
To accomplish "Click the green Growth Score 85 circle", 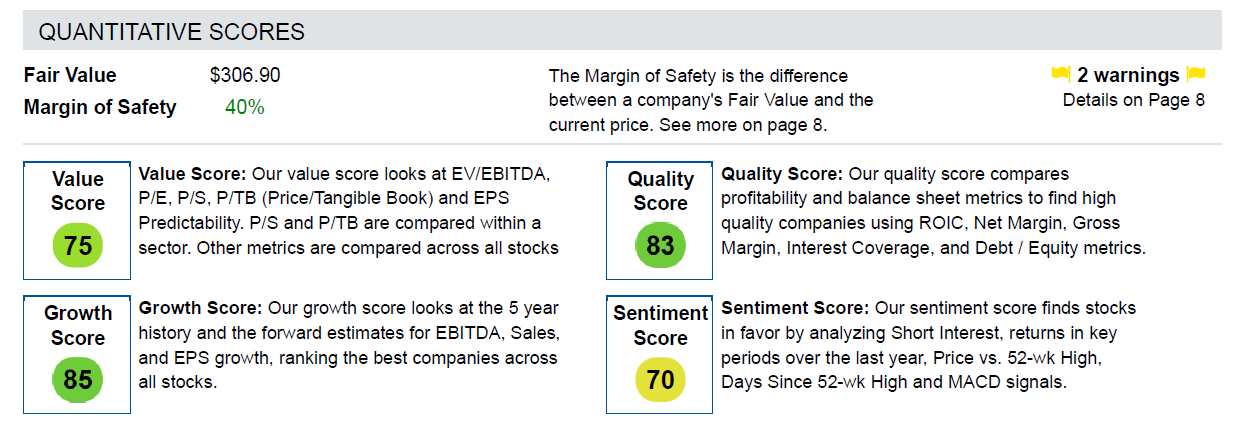I will (x=77, y=381).
